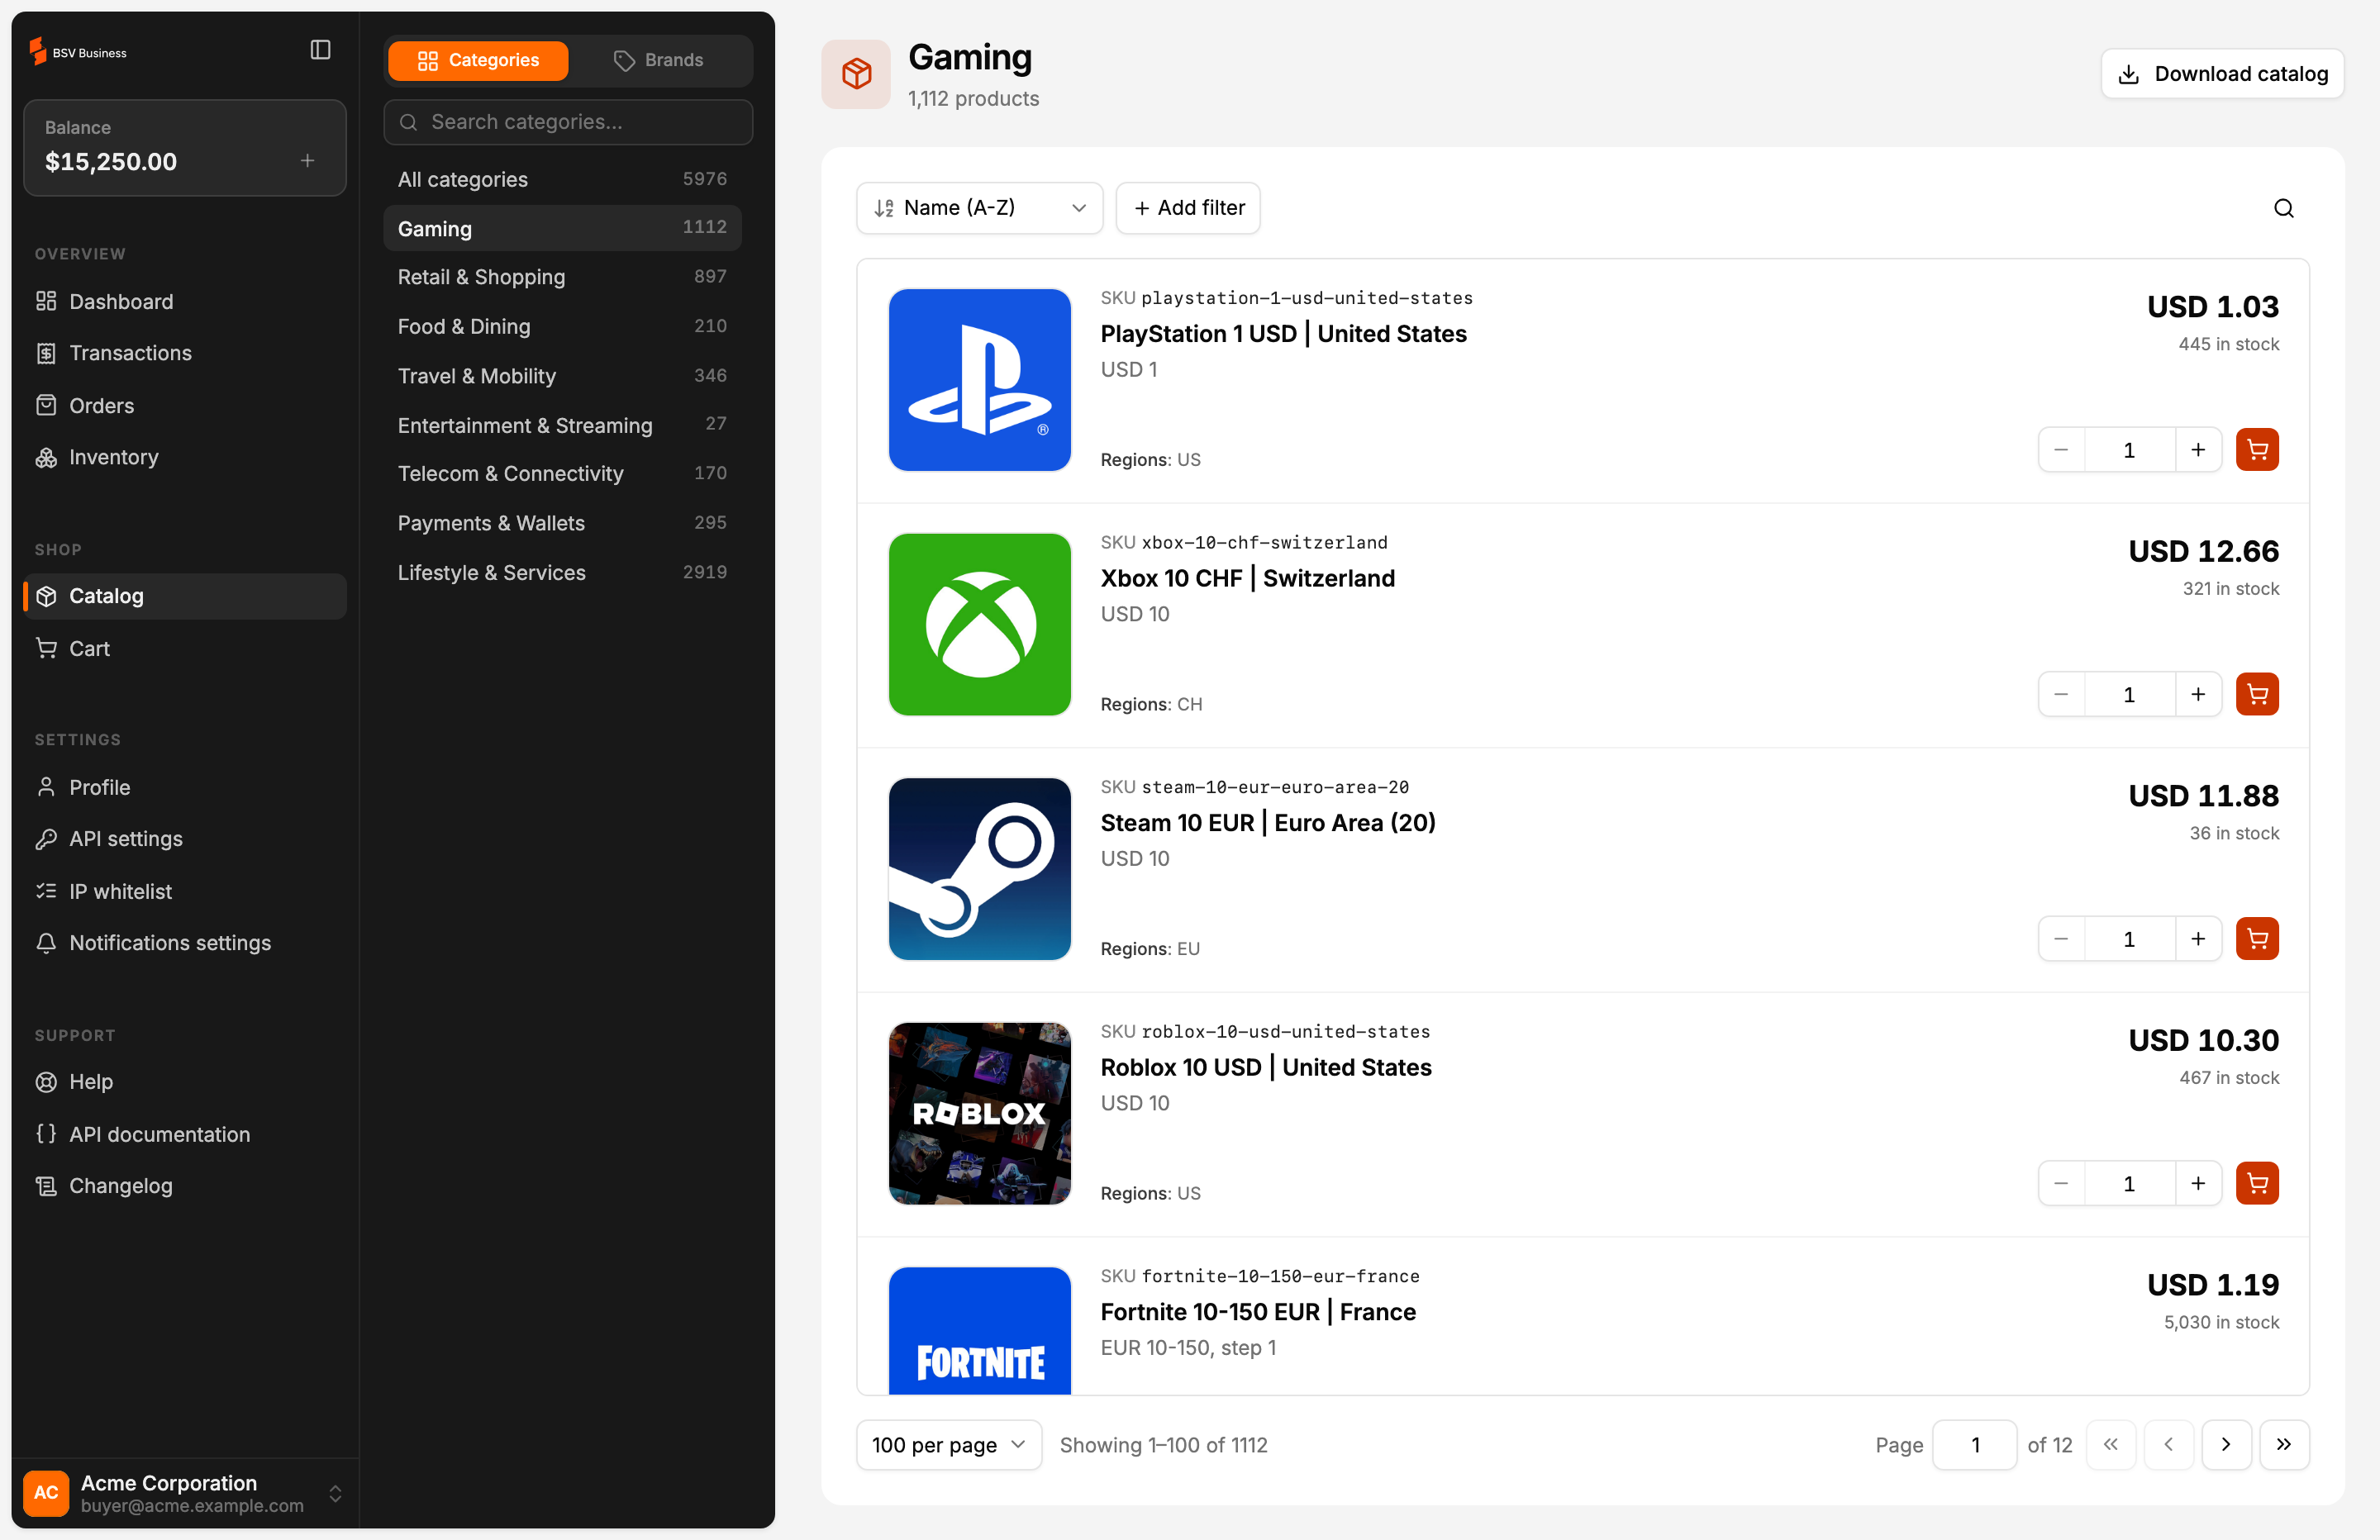This screenshot has width=2380, height=1540.
Task: Open the Changelog
Action: pyautogui.click(x=184, y=1186)
